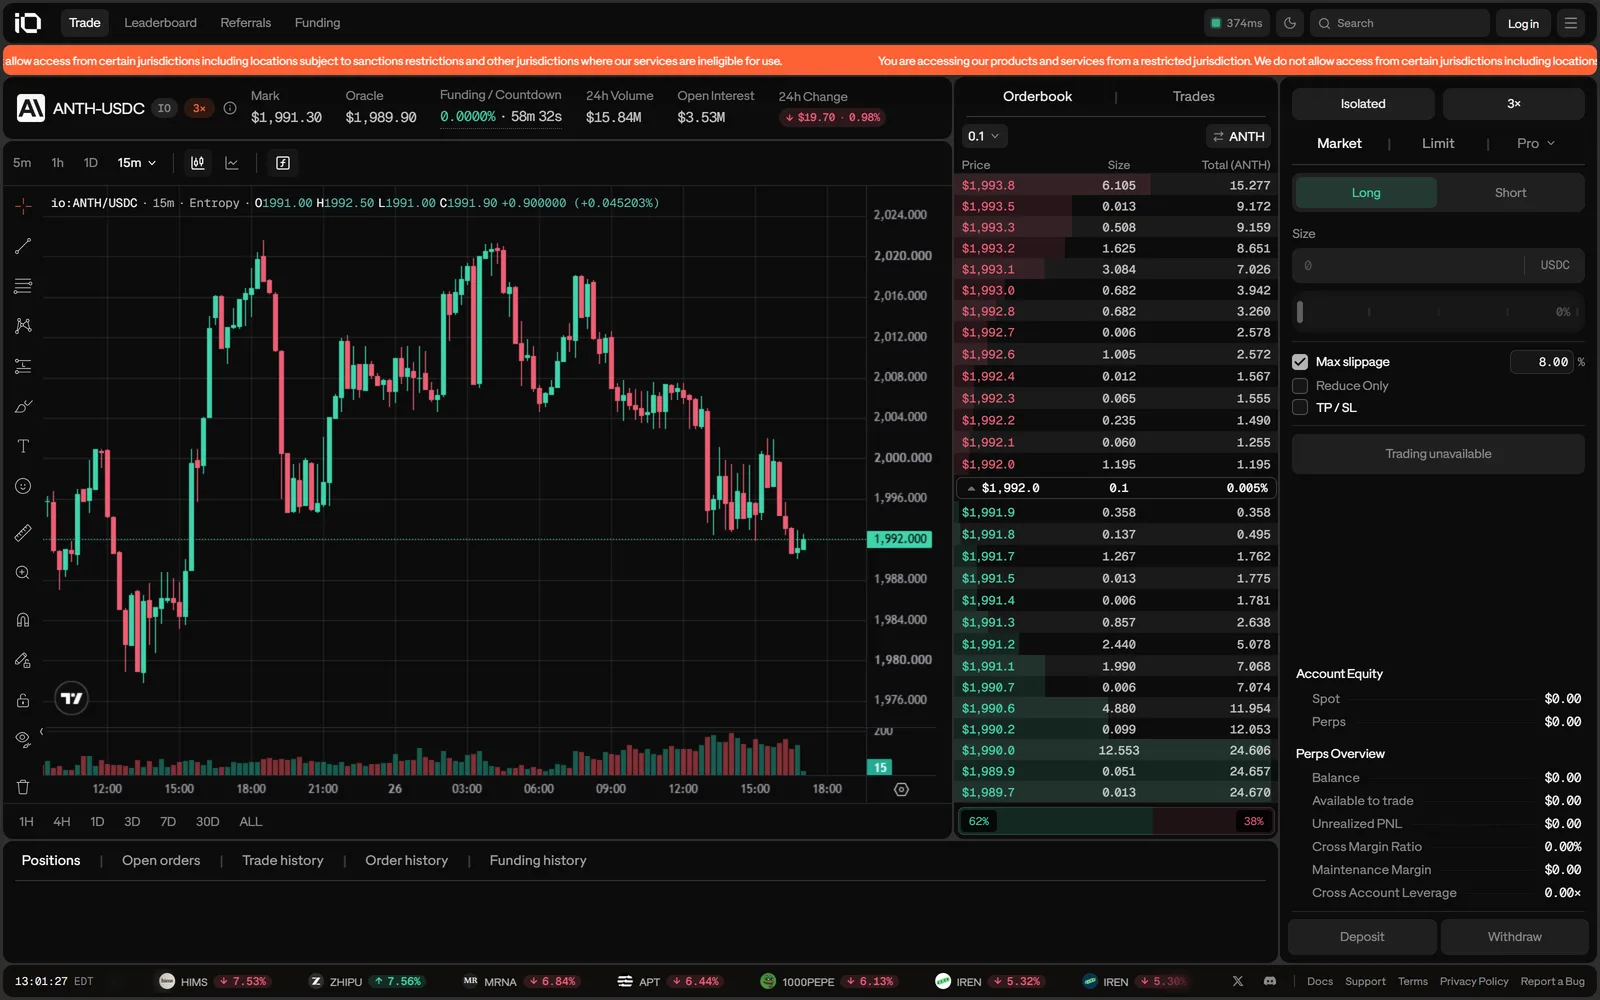Open the forecasting and measurement tool
The image size is (1600, 1000).
point(23,366)
